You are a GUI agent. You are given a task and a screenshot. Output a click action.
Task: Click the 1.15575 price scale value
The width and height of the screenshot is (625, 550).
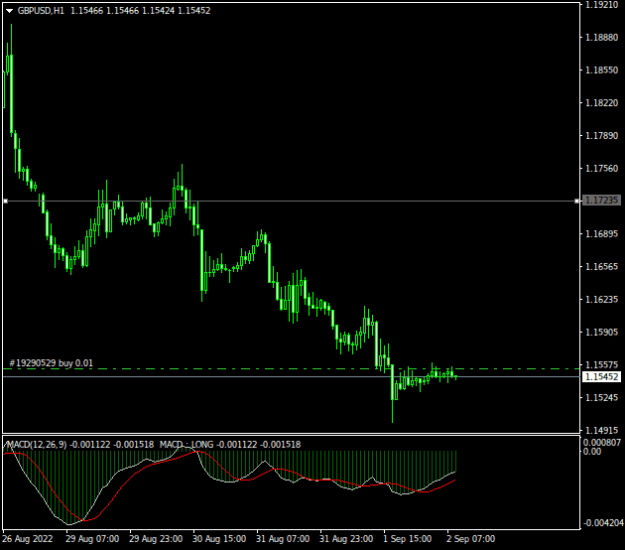point(601,365)
